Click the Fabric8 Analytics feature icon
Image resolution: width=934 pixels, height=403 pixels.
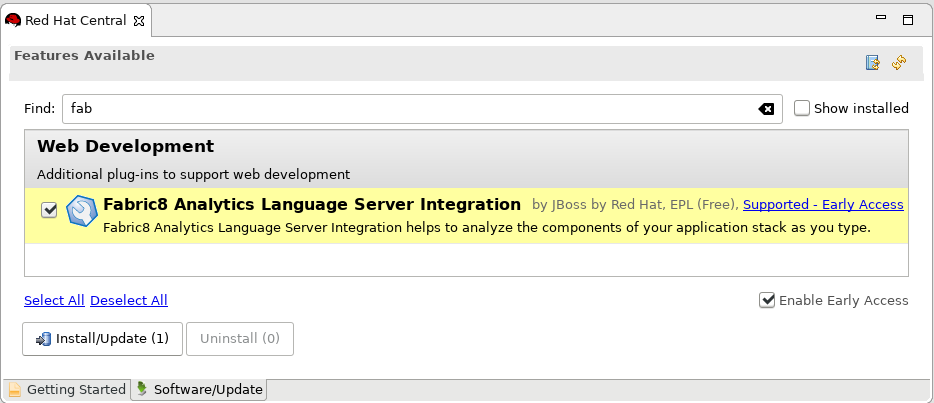click(80, 211)
